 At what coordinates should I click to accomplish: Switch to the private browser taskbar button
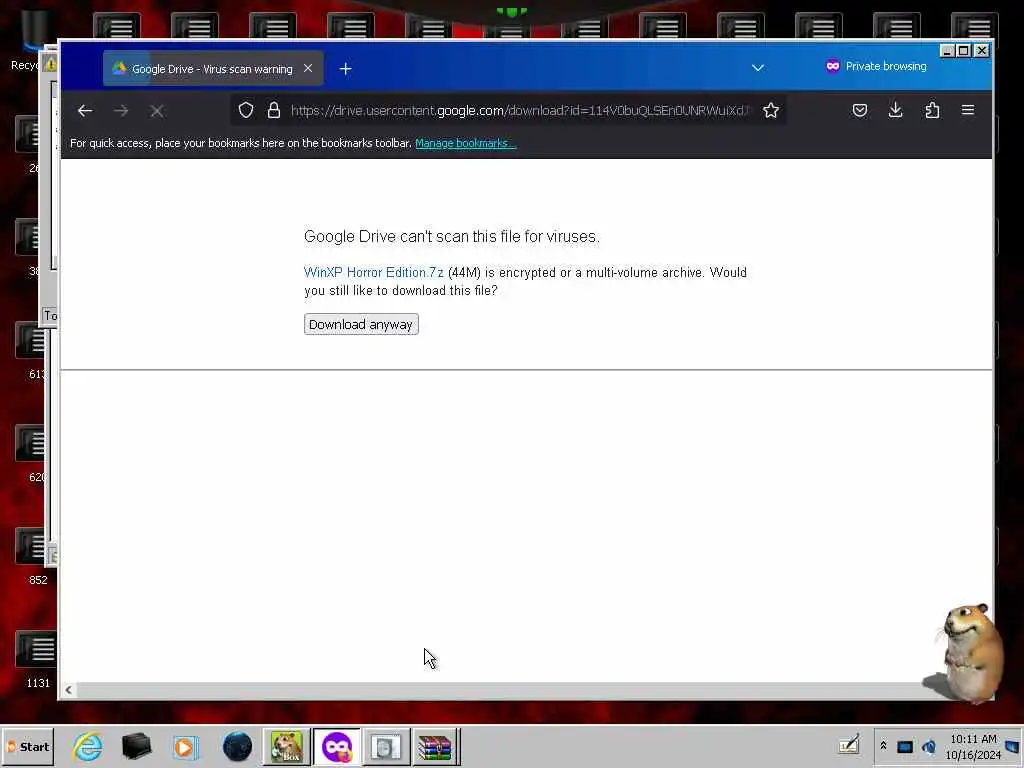pyautogui.click(x=337, y=746)
